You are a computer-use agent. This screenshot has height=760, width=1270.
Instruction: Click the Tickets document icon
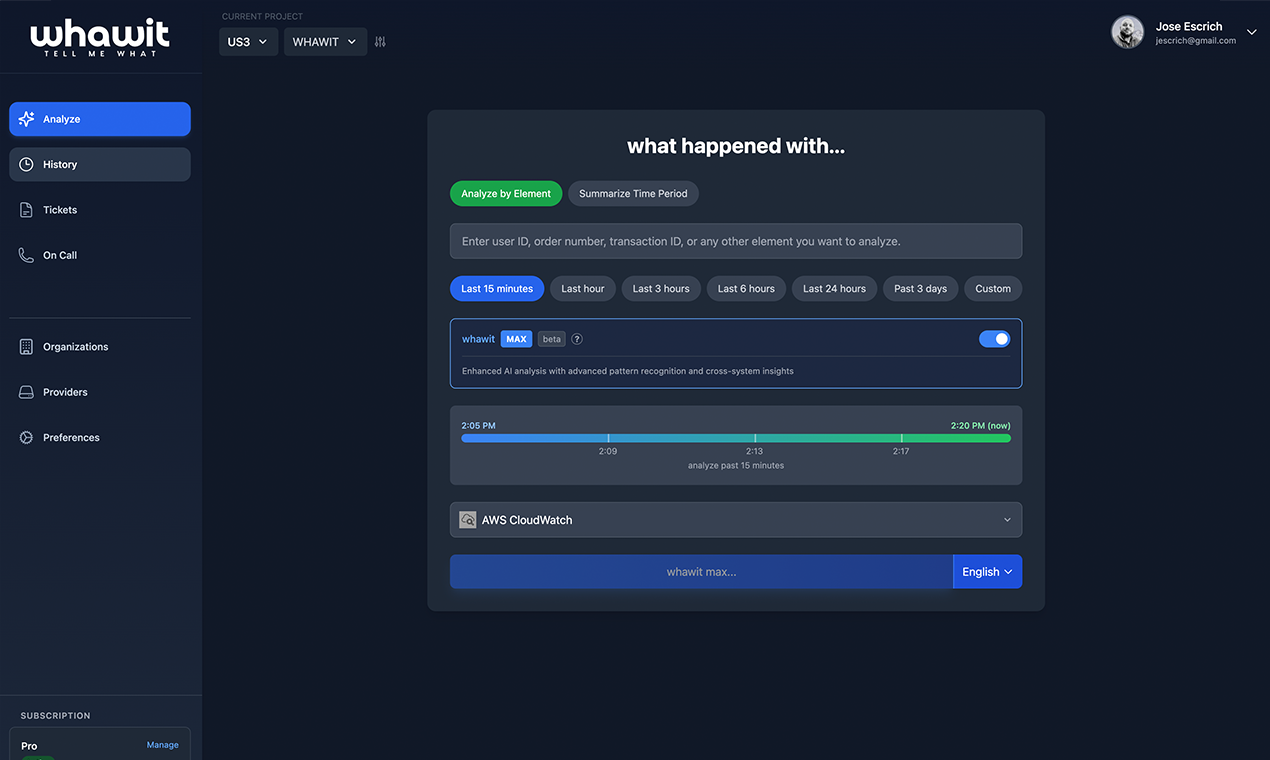click(x=27, y=210)
